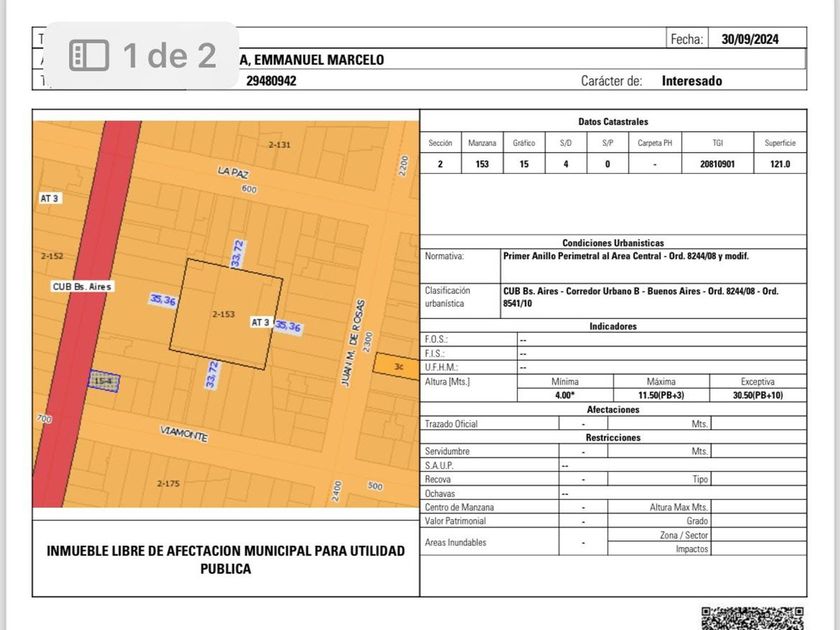The image size is (840, 630).
Task: Click the 'Zona / Sector' label
Action: (x=684, y=535)
